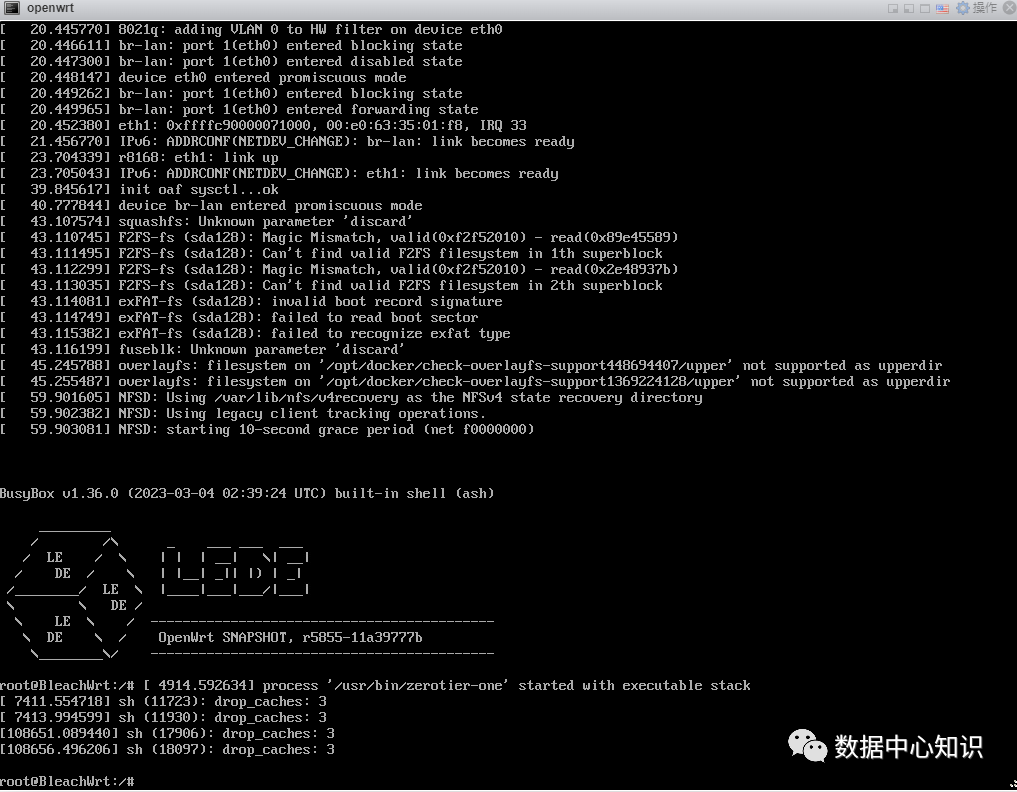Click the 8021q adding VLAN 0 line
Image resolution: width=1017 pixels, height=792 pixels.
coord(254,29)
